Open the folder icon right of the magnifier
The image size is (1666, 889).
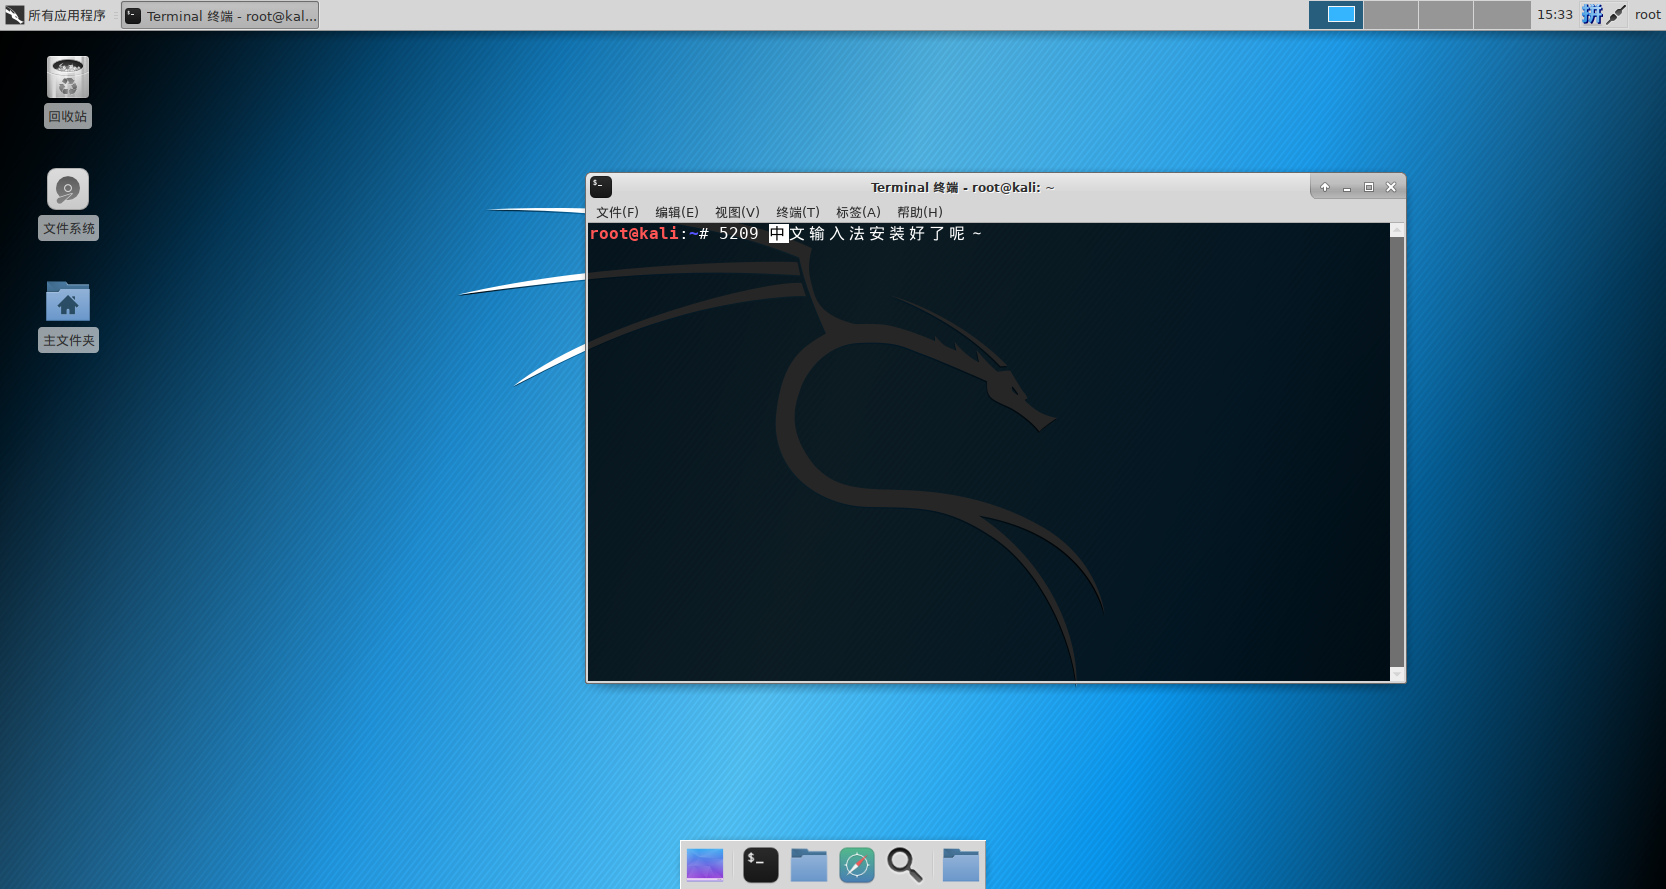(x=961, y=865)
